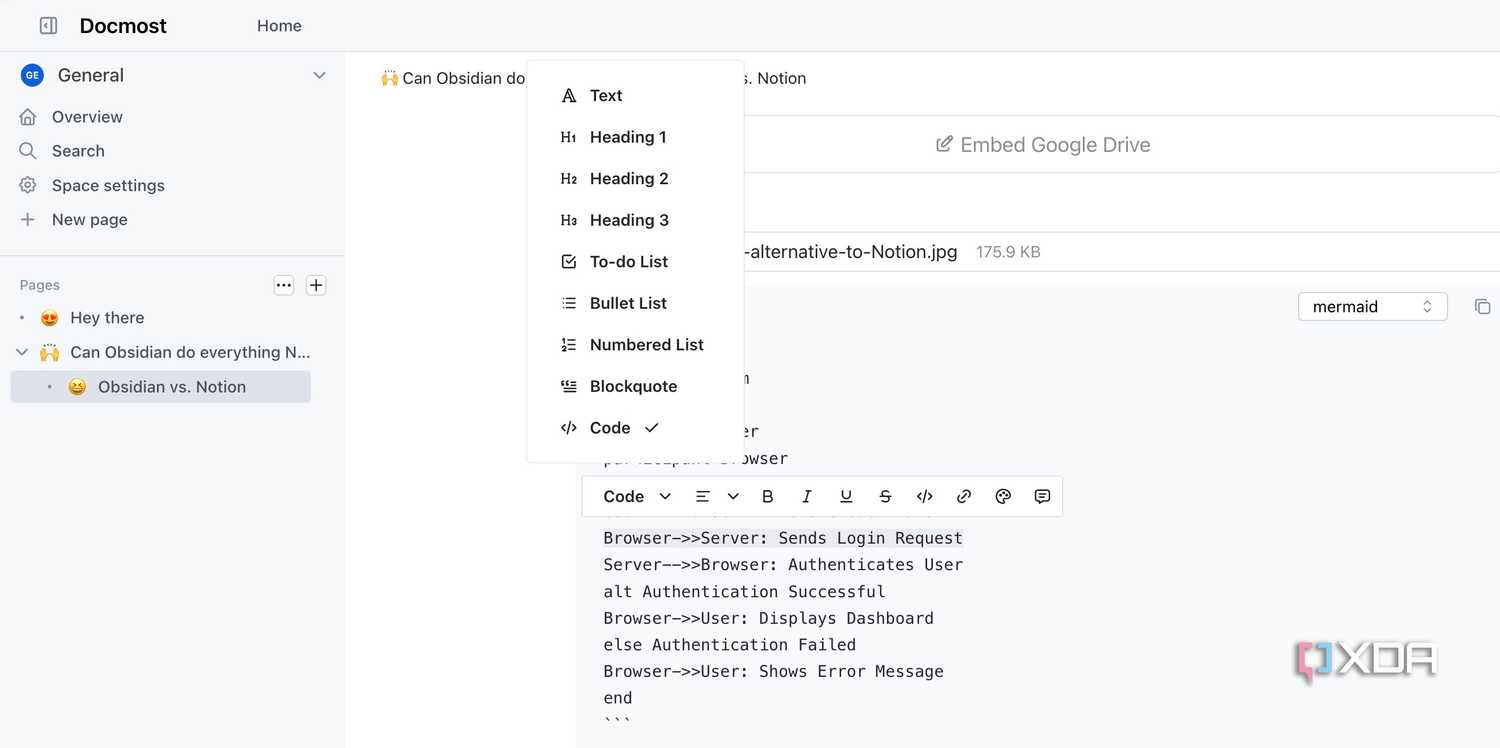Image resolution: width=1500 pixels, height=748 pixels.
Task: Select Text from the block type menu
Action: click(x=635, y=96)
